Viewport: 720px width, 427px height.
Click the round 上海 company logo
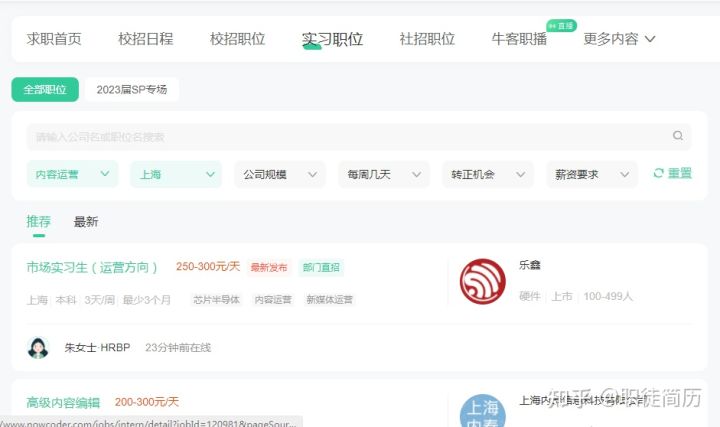(483, 411)
